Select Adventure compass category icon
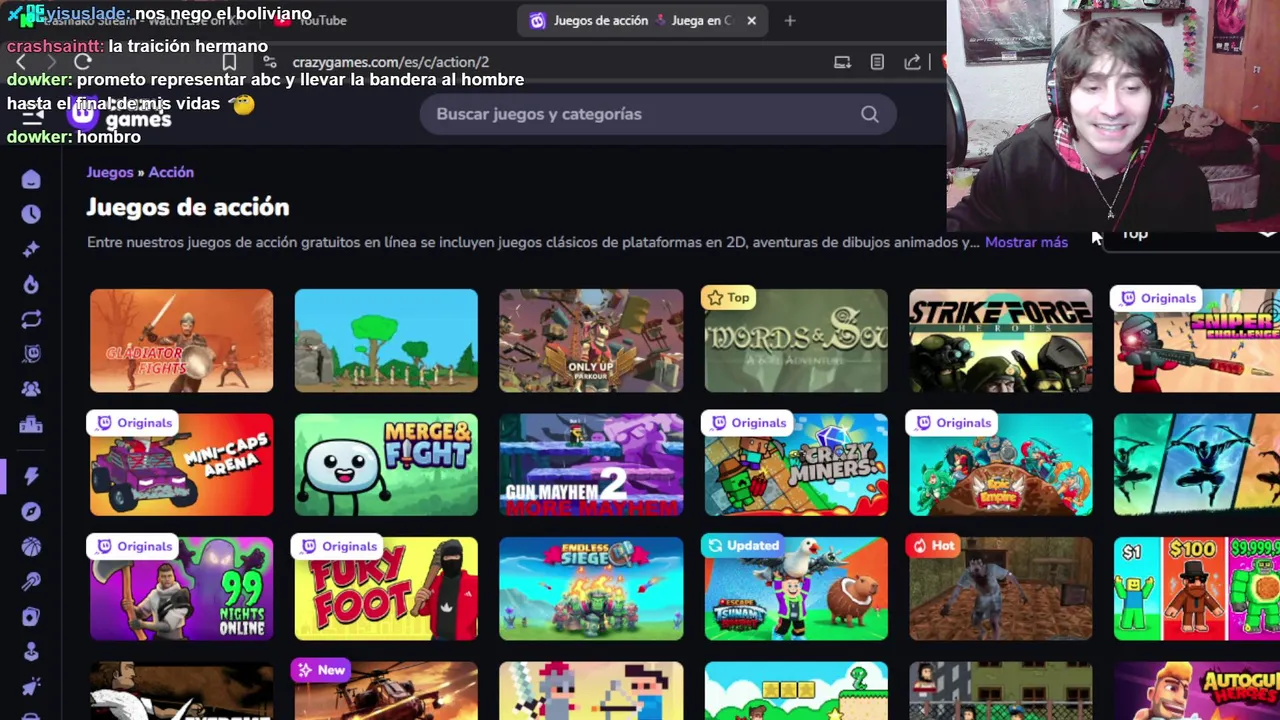Viewport: 1280px width, 720px height. pyautogui.click(x=31, y=511)
